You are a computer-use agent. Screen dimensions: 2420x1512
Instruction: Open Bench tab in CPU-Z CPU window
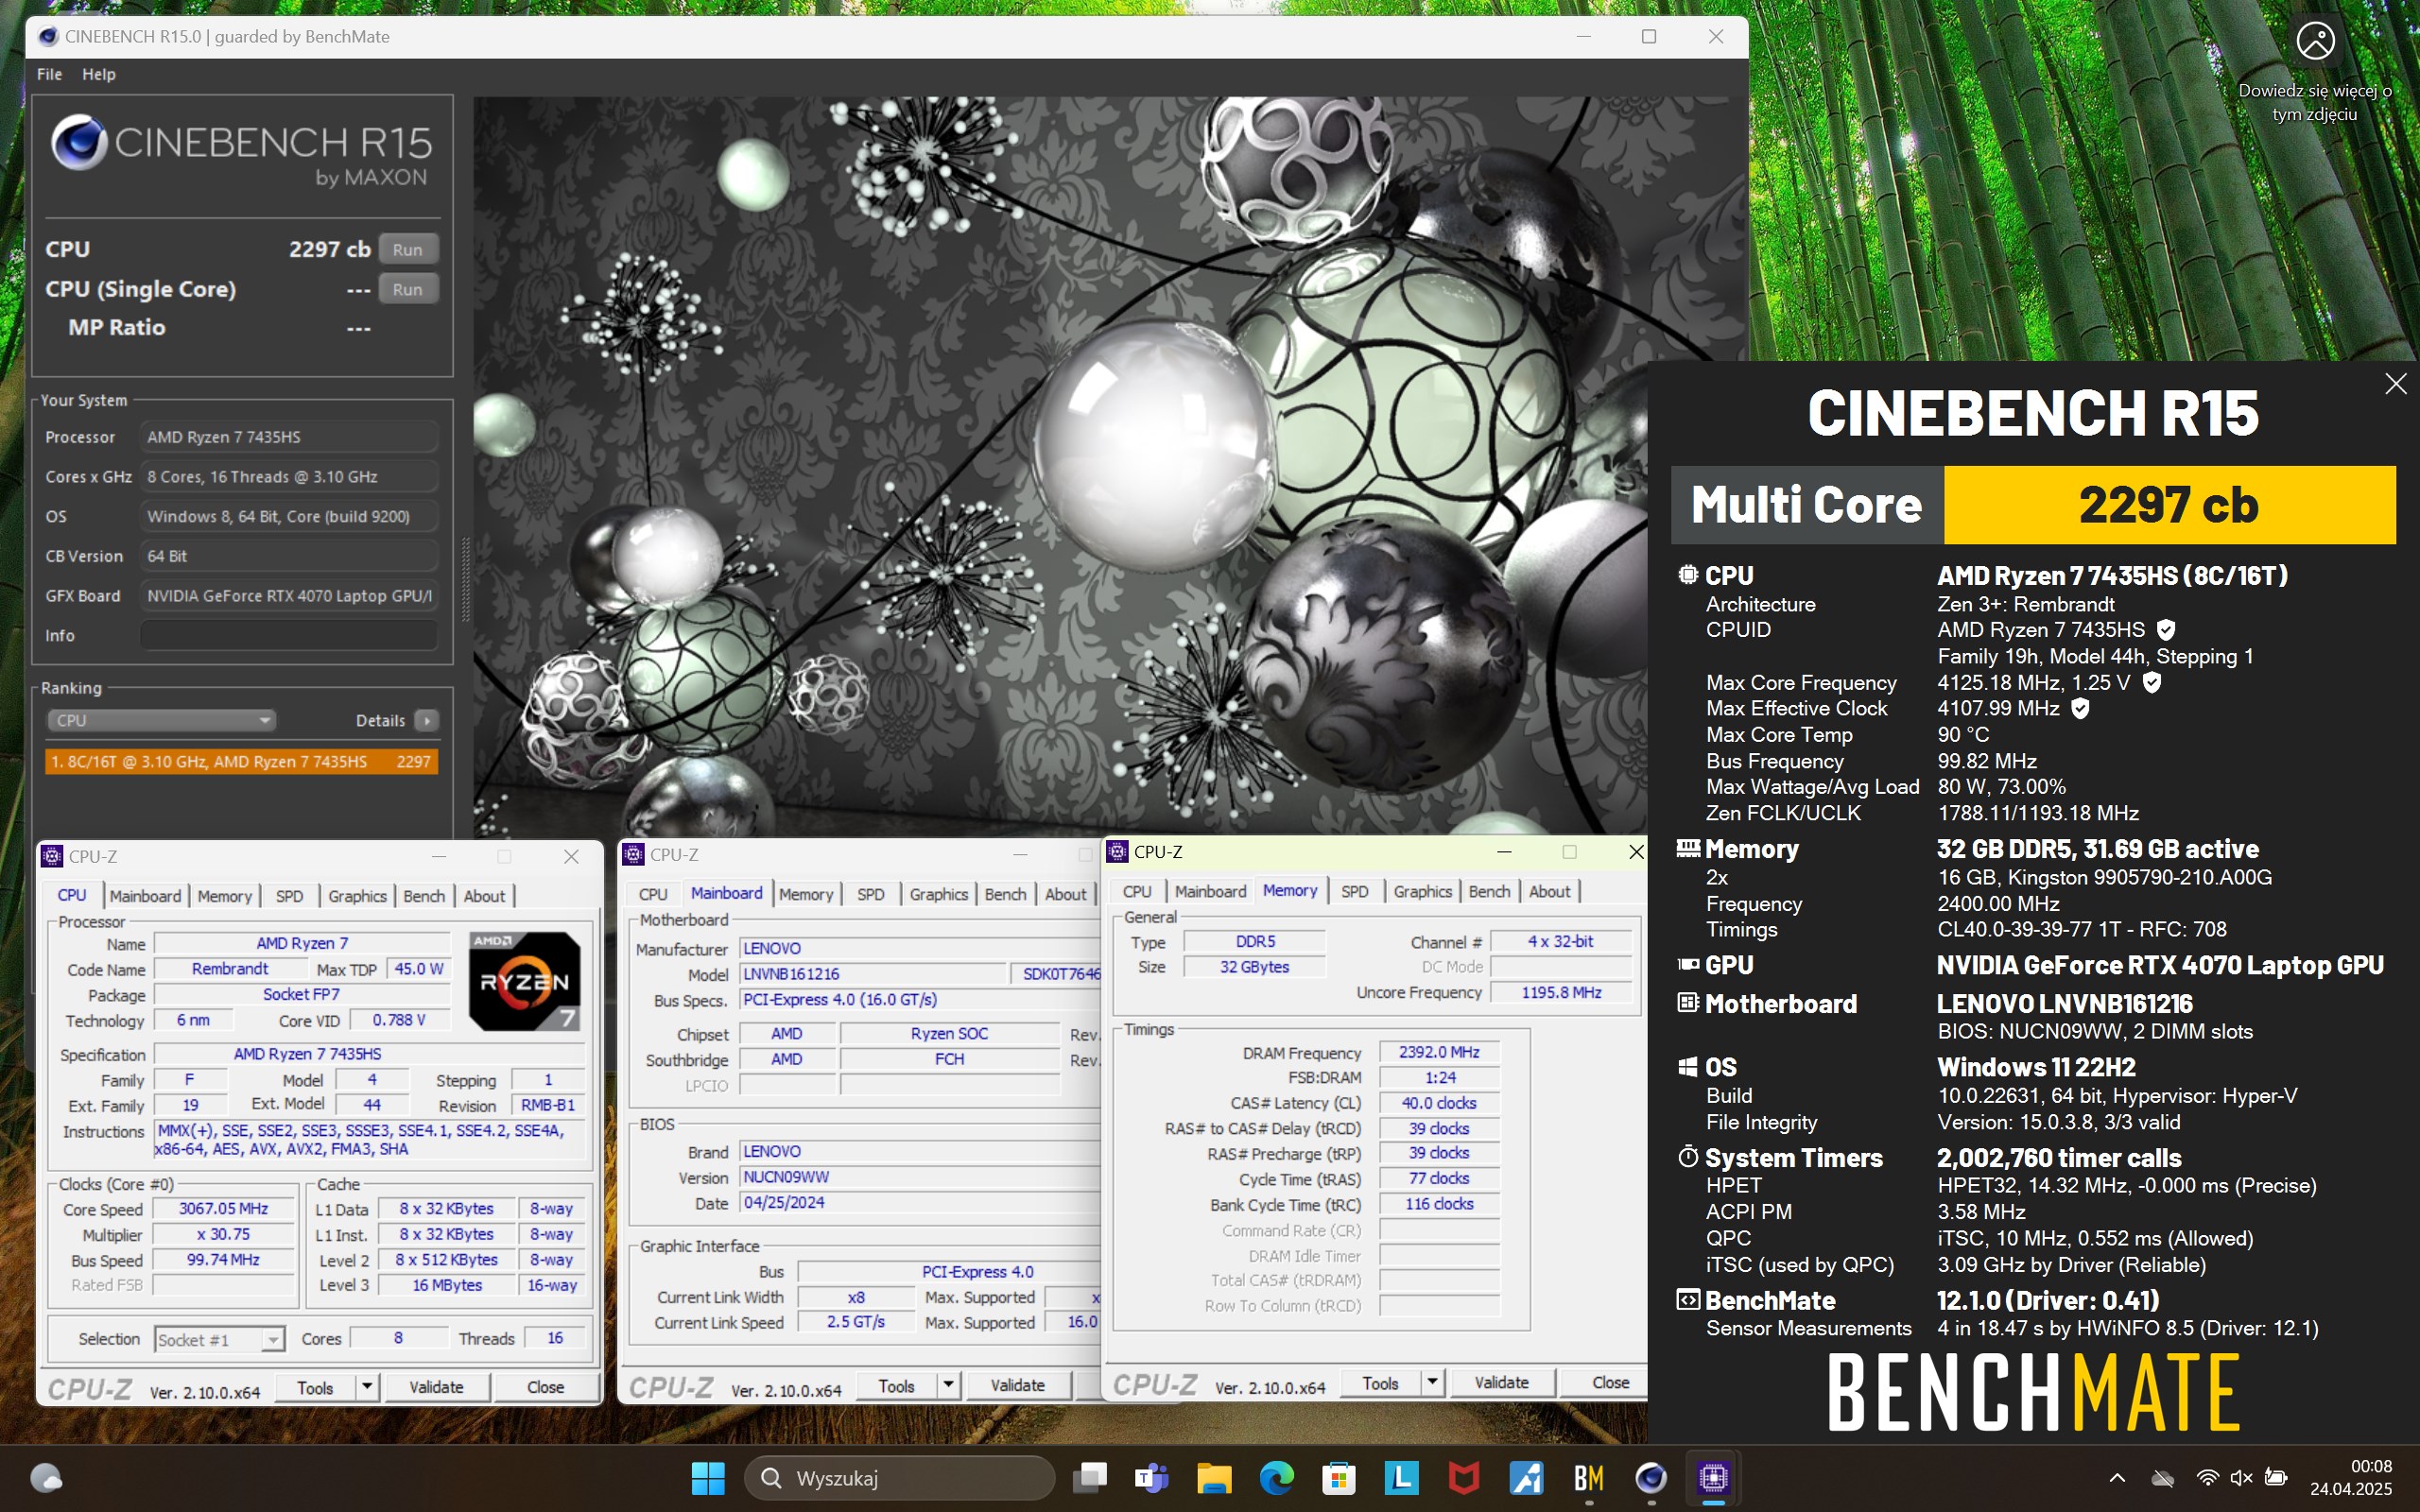424,896
